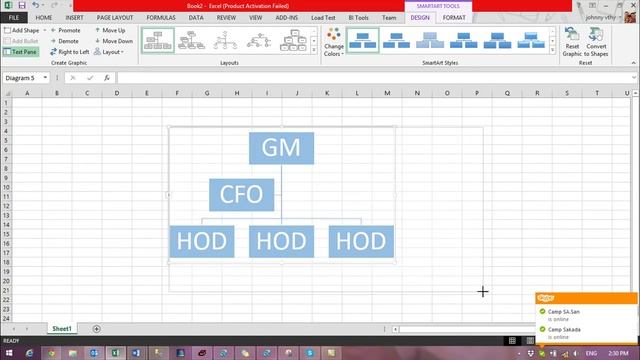Open the Sheet1 tab

(x=62, y=329)
